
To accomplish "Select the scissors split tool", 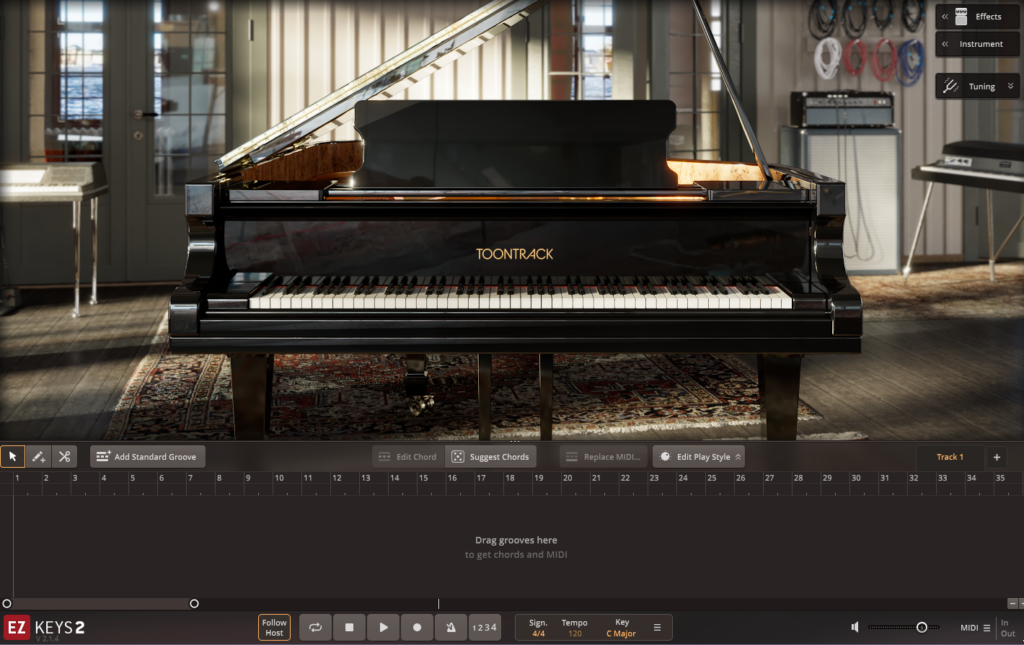I will [65, 457].
